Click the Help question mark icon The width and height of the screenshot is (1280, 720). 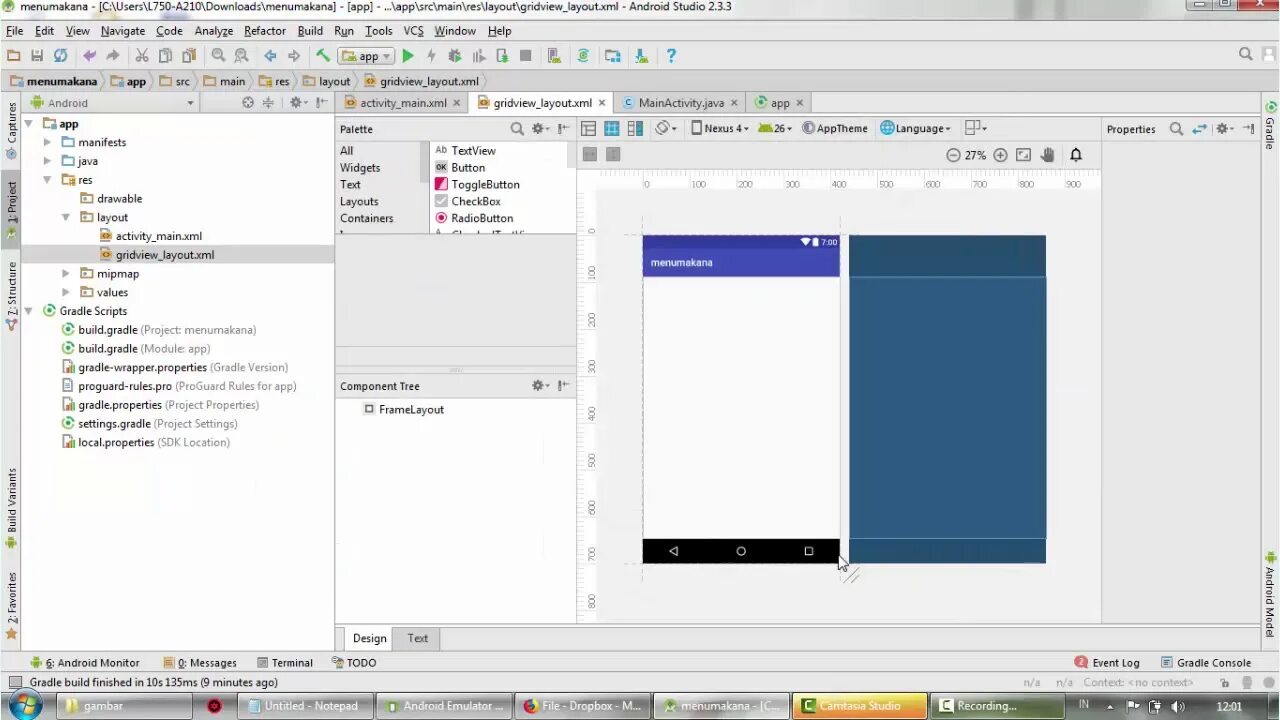pyautogui.click(x=671, y=56)
